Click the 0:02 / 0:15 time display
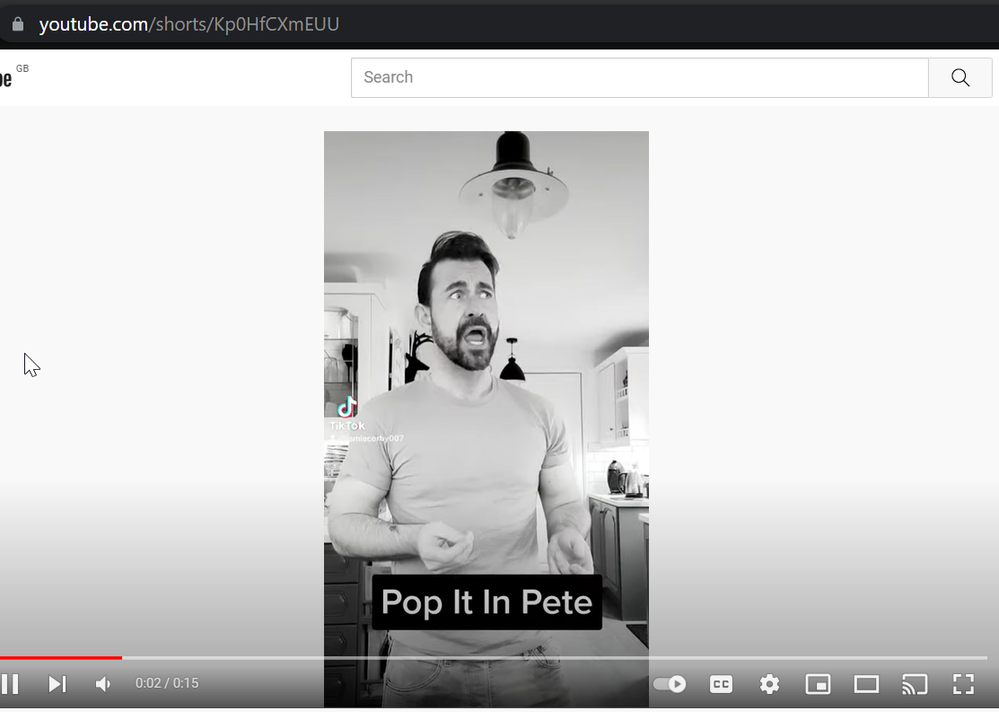 pyautogui.click(x=167, y=684)
